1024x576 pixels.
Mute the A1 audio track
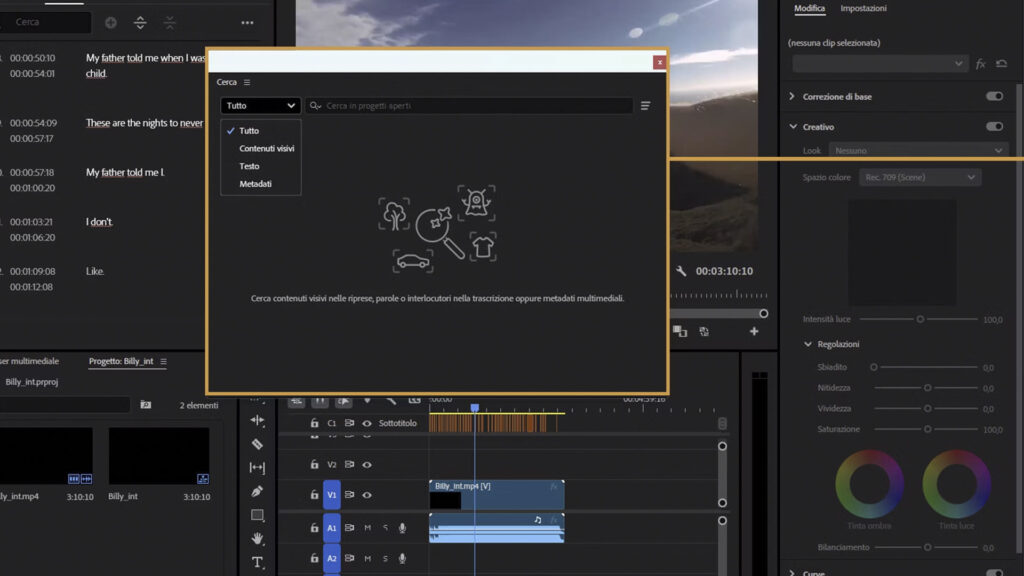click(x=368, y=528)
